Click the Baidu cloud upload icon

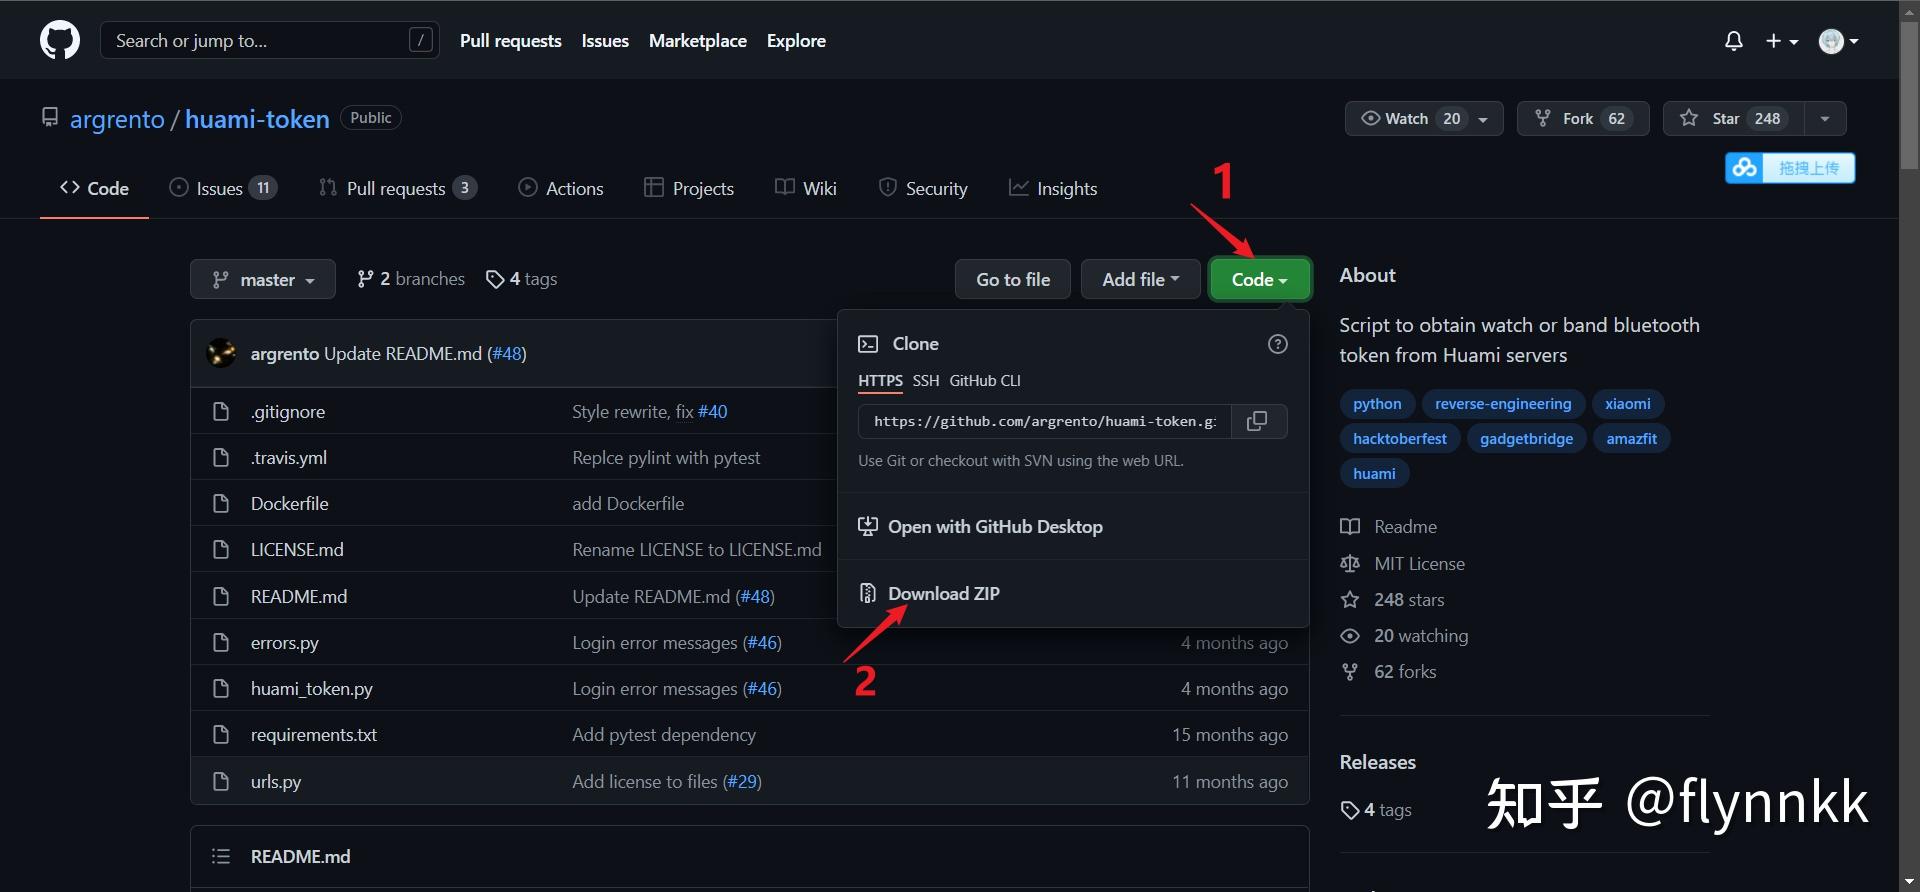pyautogui.click(x=1745, y=168)
